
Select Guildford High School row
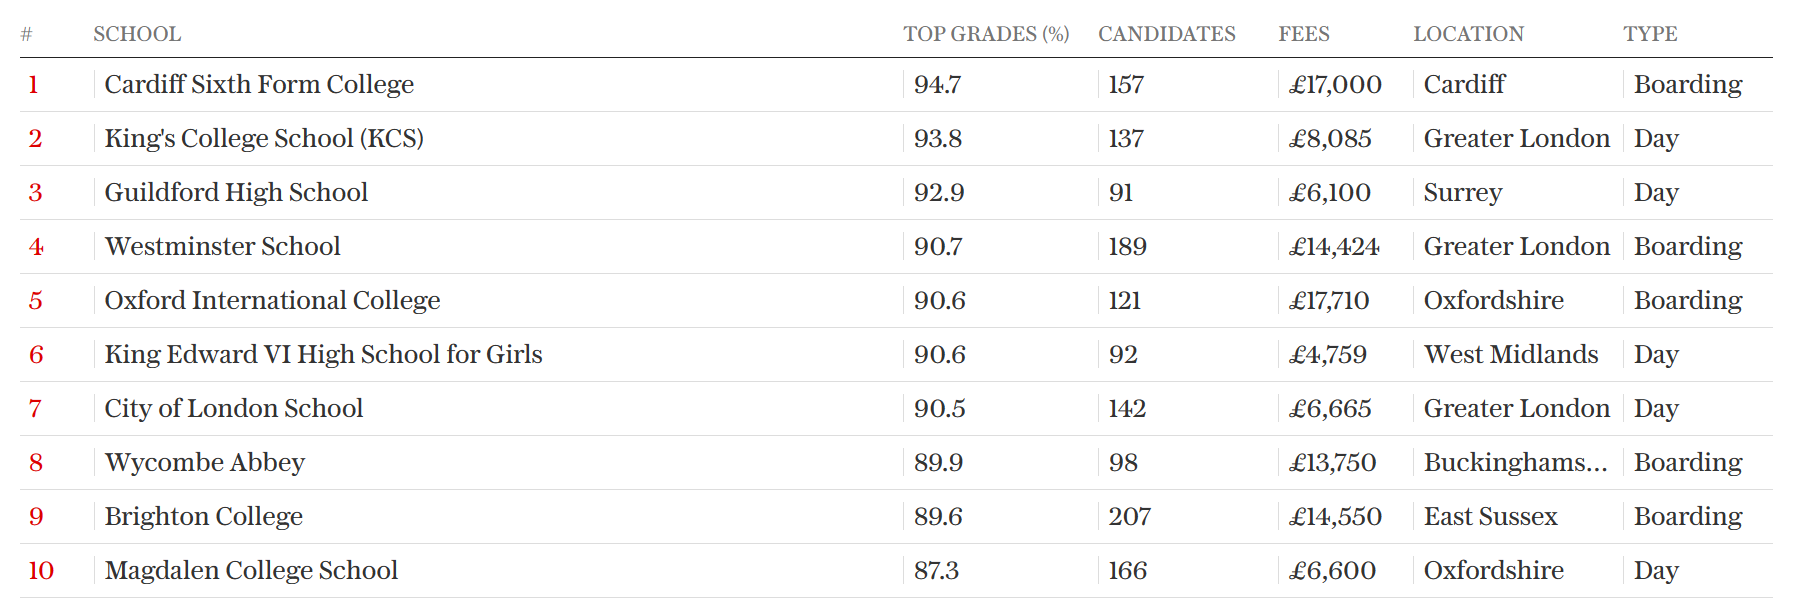click(x=896, y=192)
